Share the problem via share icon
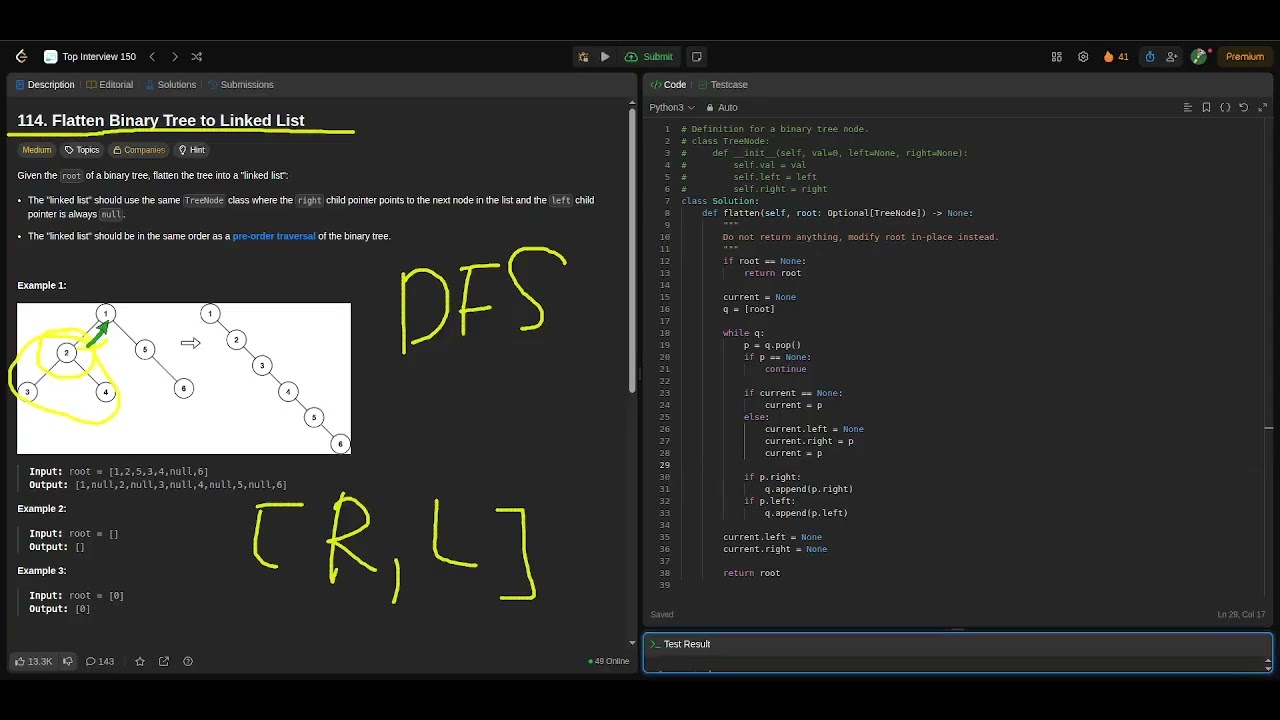The height and width of the screenshot is (720, 1280). 164,661
